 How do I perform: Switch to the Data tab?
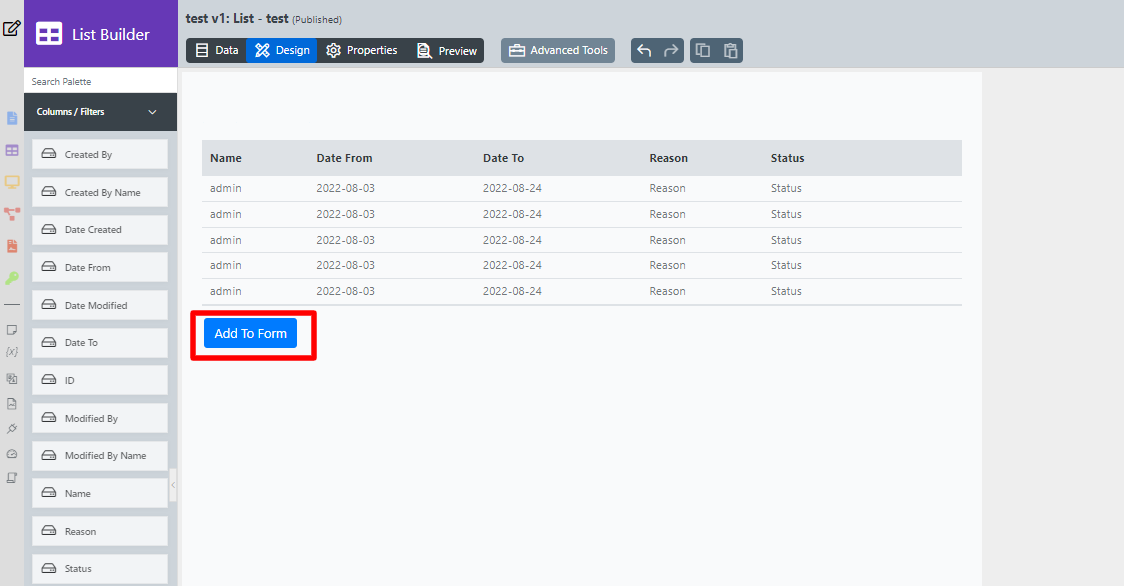[x=217, y=50]
